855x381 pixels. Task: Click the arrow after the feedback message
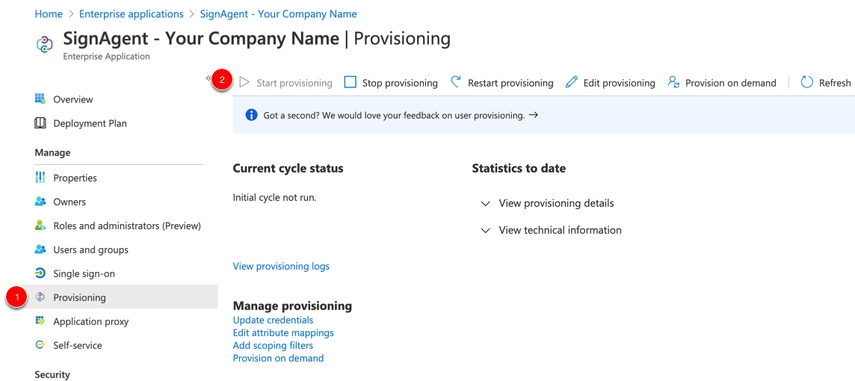click(x=534, y=115)
